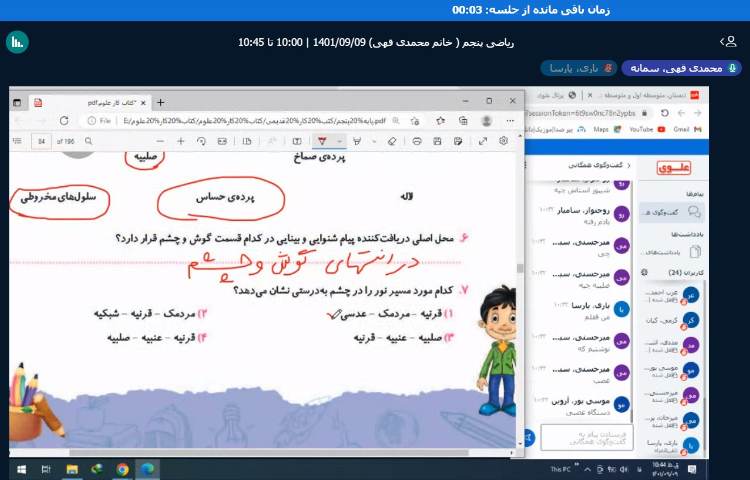The image size is (750, 480).
Task: Select the red Draw pen tool
Action: 322,141
